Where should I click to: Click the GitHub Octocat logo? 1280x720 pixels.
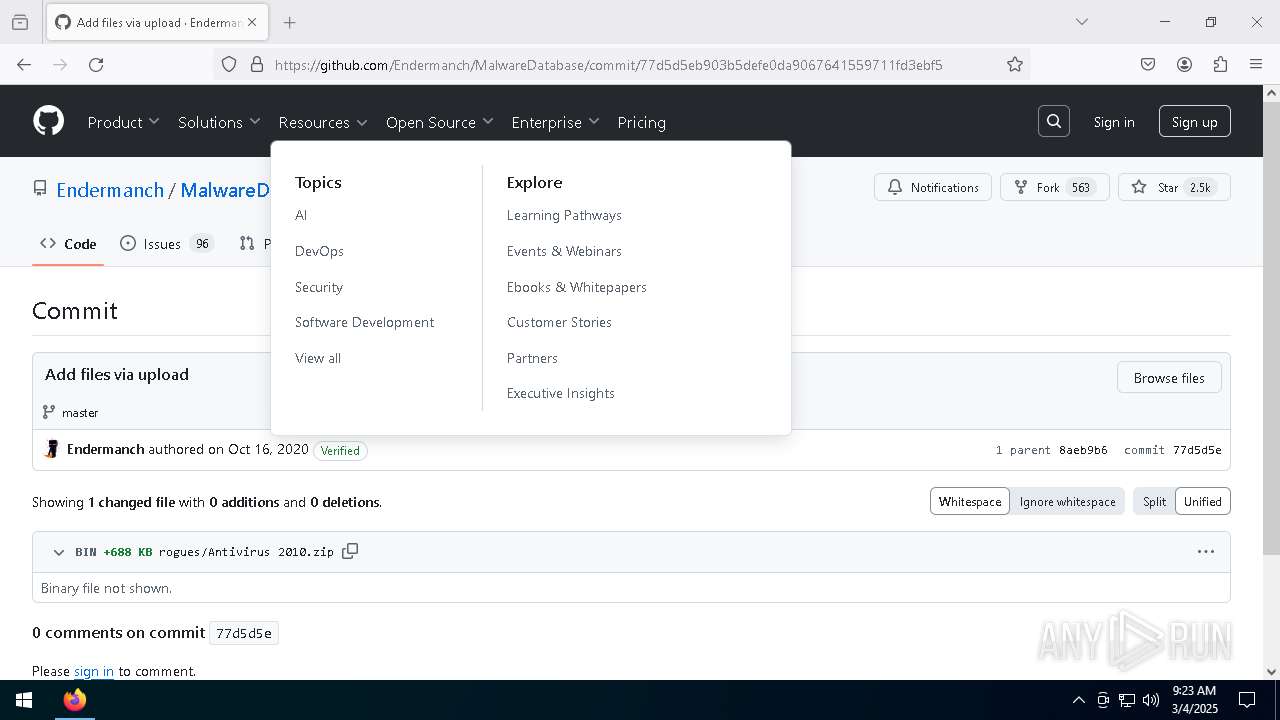(48, 121)
